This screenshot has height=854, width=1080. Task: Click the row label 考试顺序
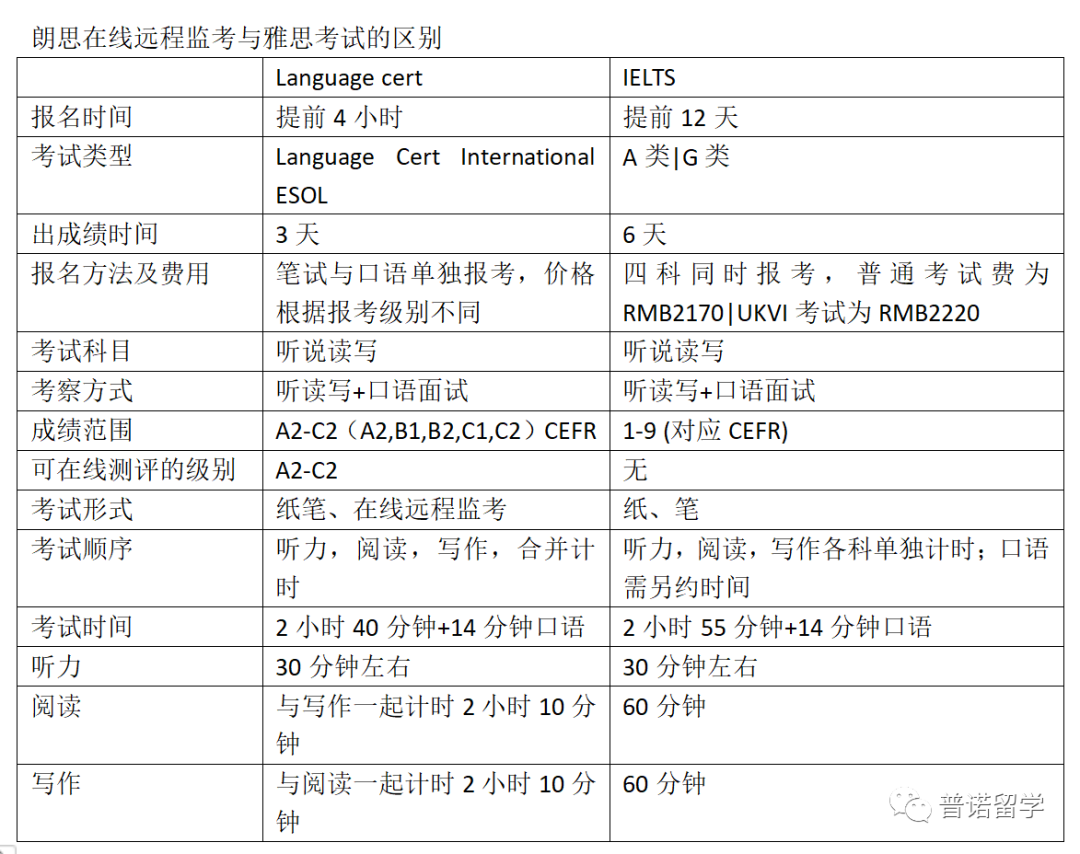(82, 548)
